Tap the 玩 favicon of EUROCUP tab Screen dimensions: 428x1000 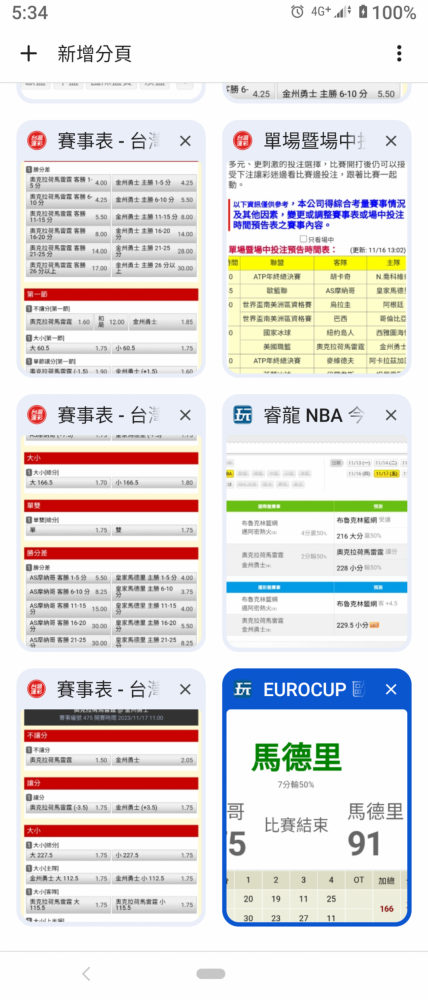(x=243, y=689)
